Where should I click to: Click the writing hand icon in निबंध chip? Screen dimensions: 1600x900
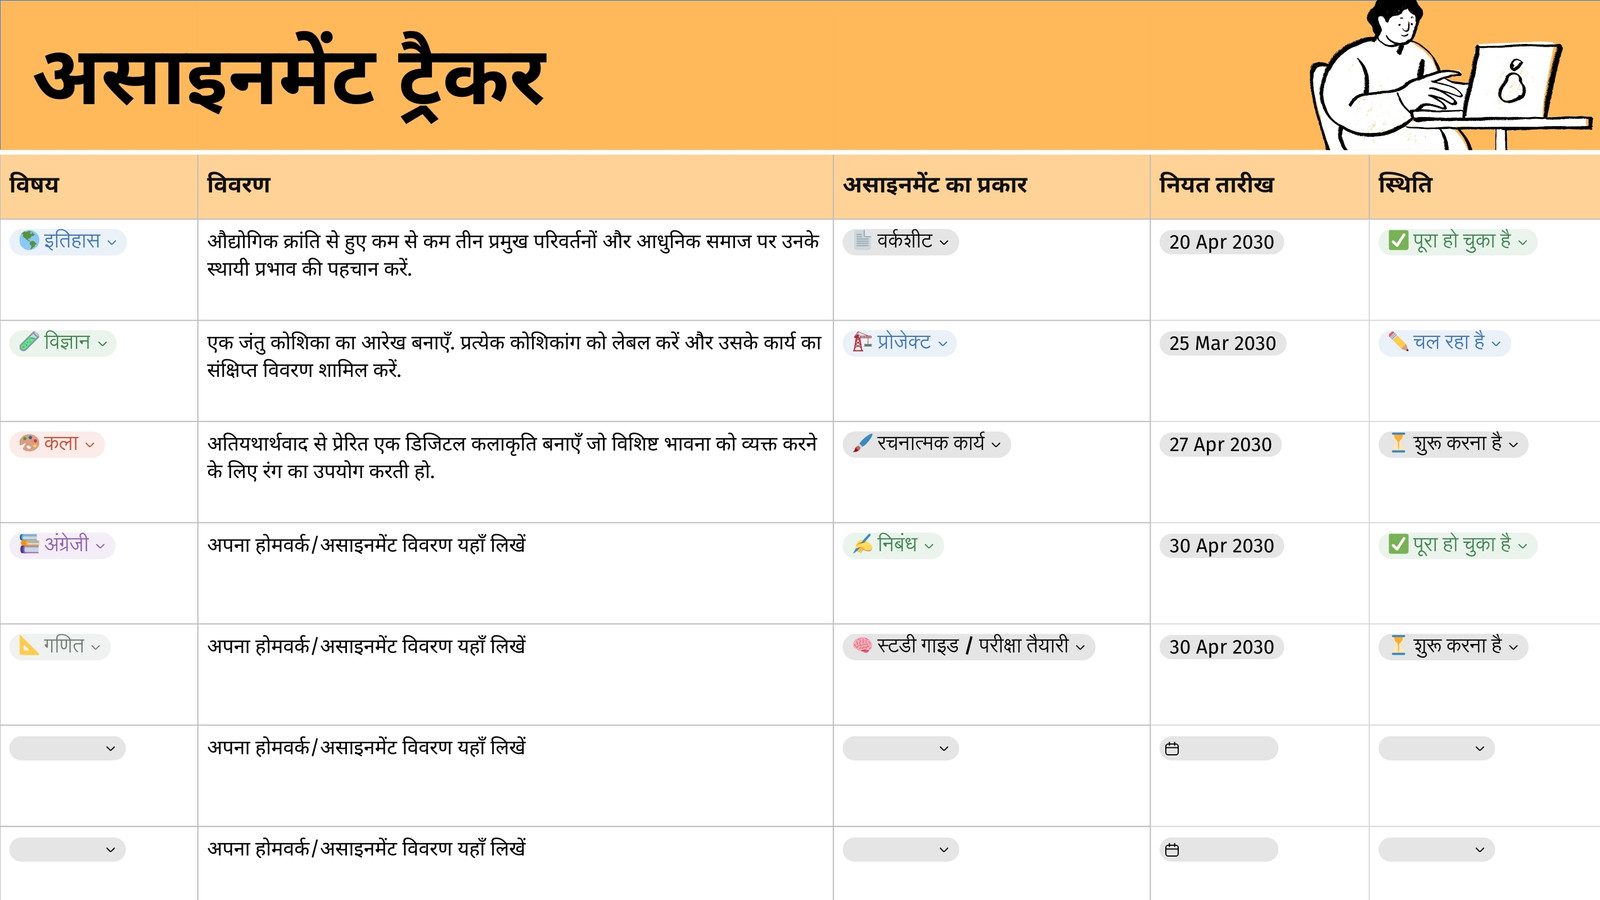[862, 545]
